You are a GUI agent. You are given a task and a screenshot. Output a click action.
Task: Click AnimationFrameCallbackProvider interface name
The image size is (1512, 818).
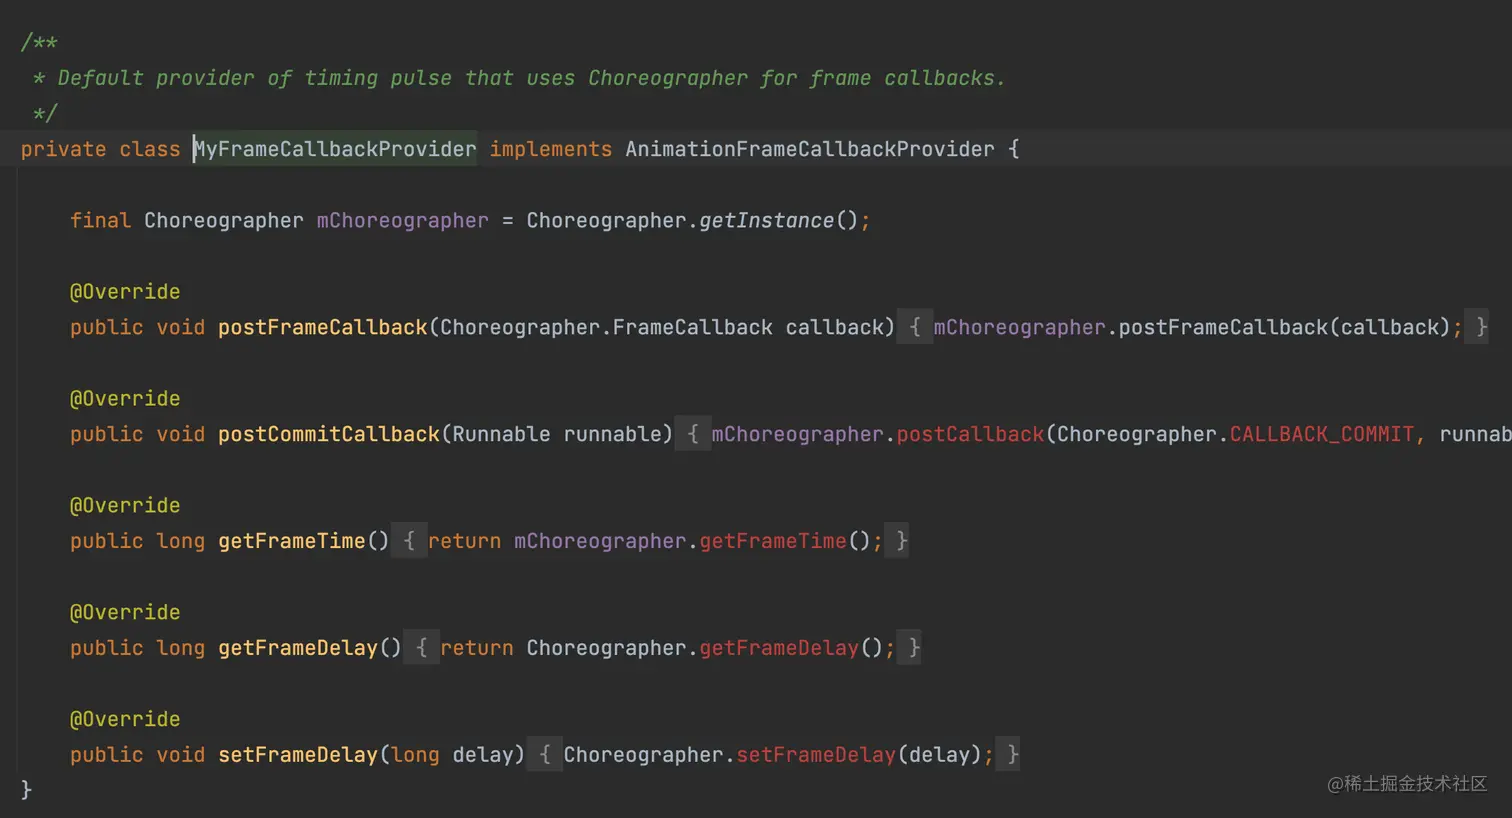(810, 149)
